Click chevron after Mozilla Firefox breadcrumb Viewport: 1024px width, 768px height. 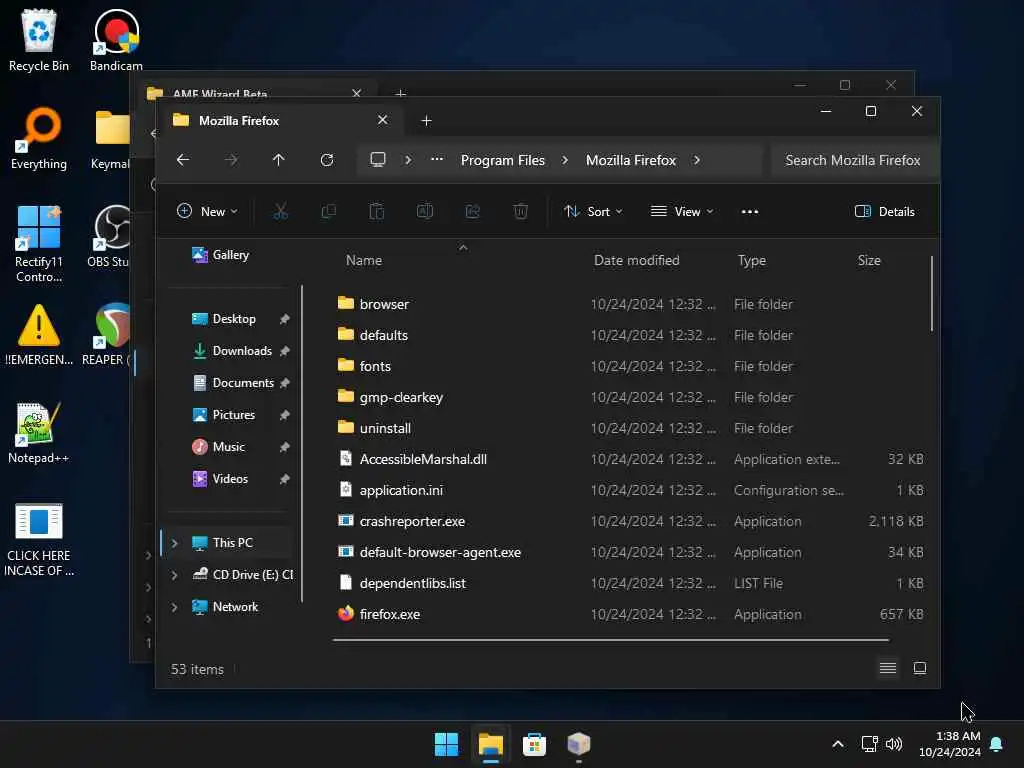coord(697,160)
